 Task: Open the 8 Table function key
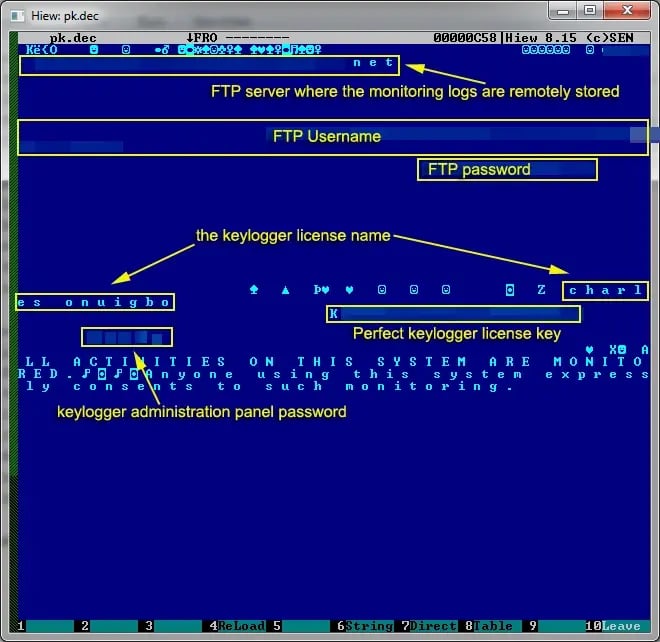494,626
